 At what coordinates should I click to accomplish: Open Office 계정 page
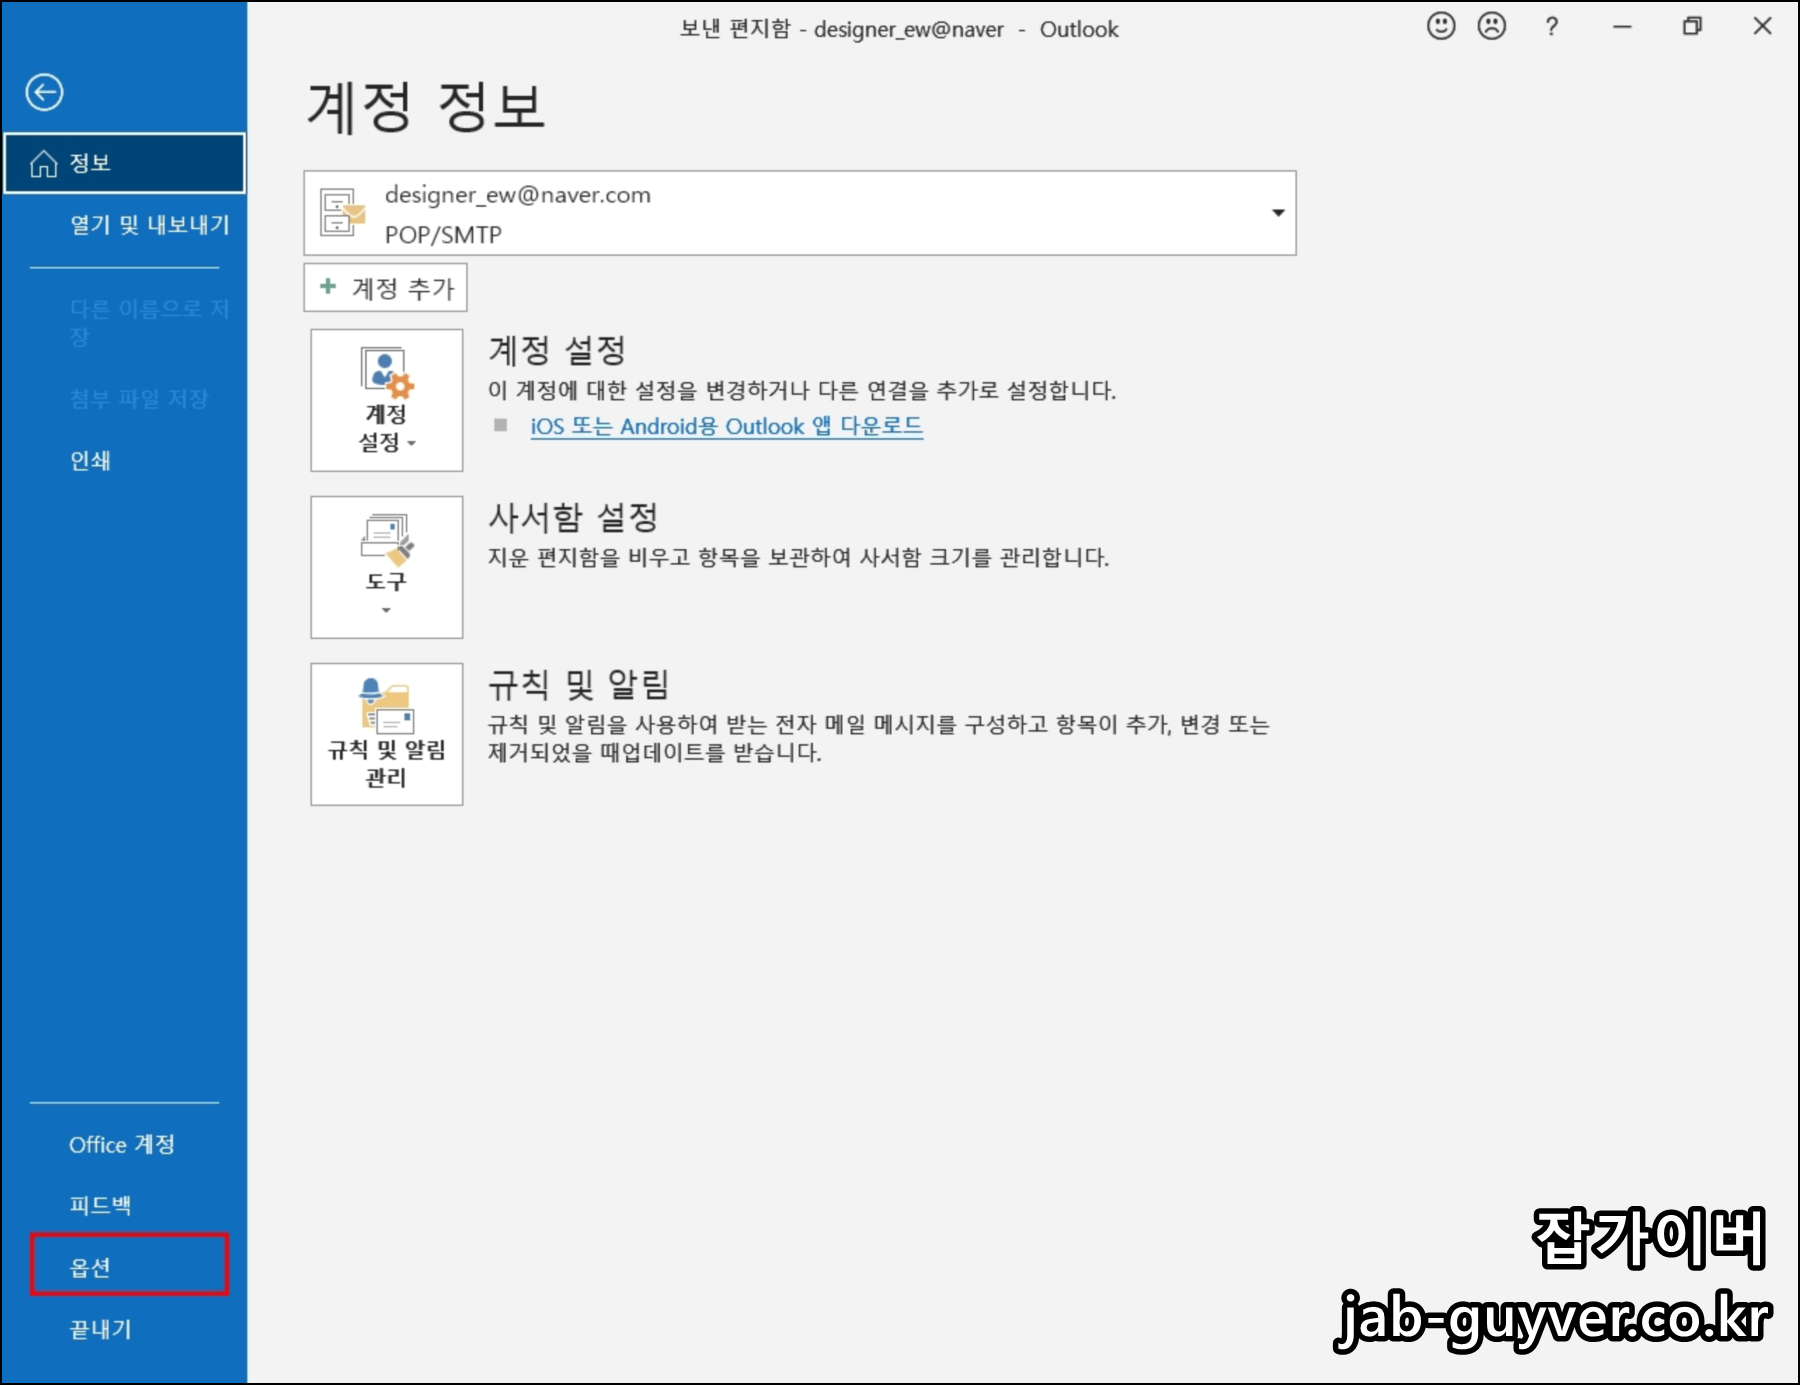[x=124, y=1144]
